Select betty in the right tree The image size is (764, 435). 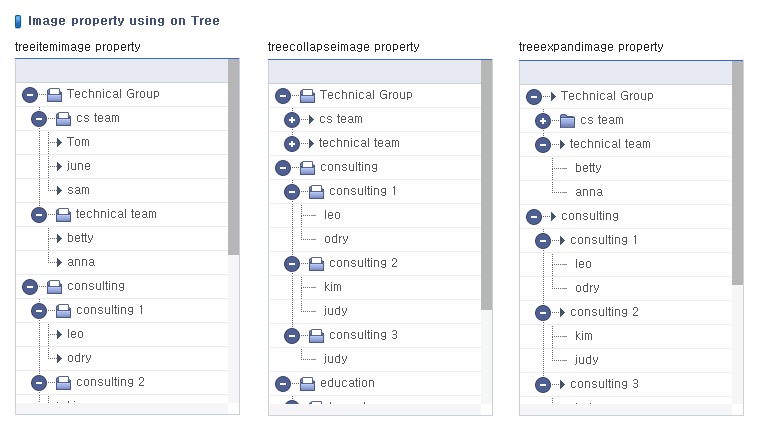(588, 168)
